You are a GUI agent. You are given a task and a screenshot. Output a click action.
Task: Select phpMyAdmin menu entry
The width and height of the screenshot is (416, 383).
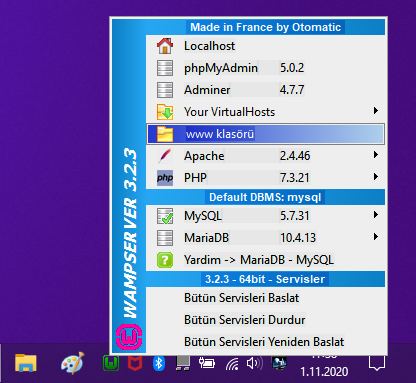(x=265, y=68)
